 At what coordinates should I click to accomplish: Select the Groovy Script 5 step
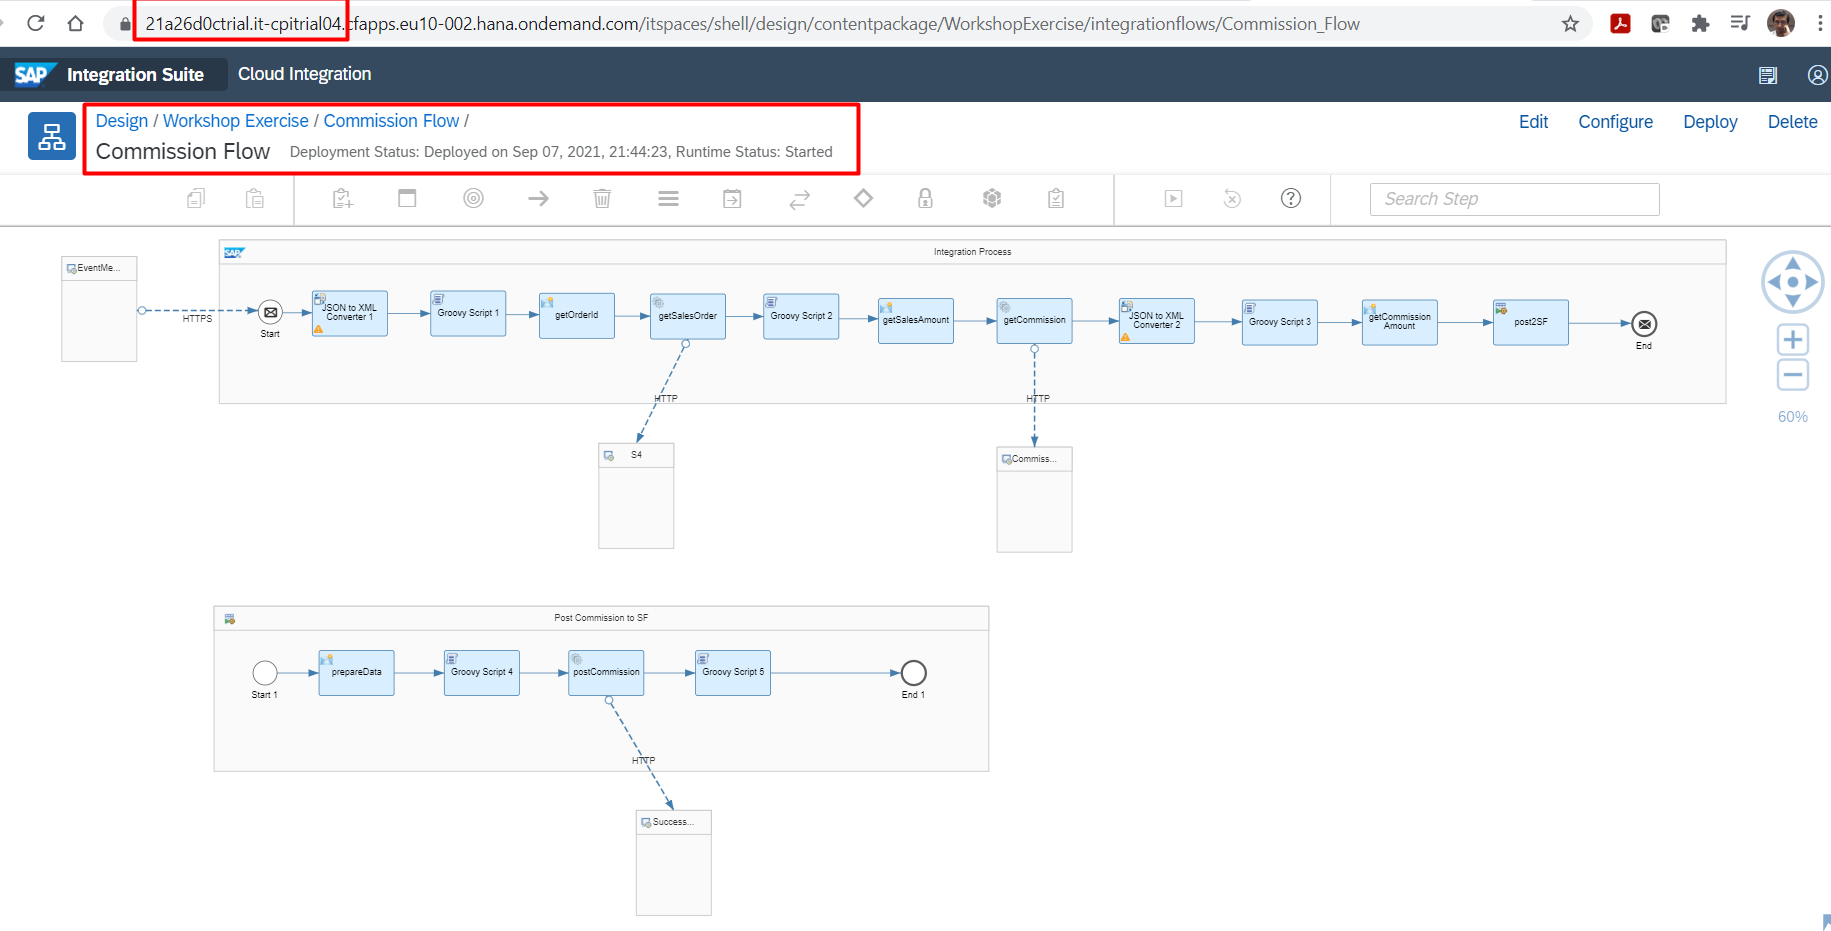pos(733,673)
